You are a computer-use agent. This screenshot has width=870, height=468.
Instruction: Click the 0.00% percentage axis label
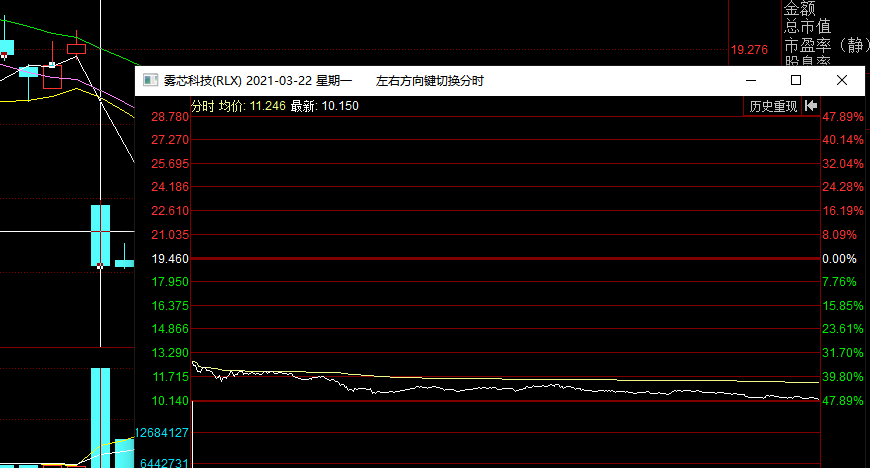[838, 259]
